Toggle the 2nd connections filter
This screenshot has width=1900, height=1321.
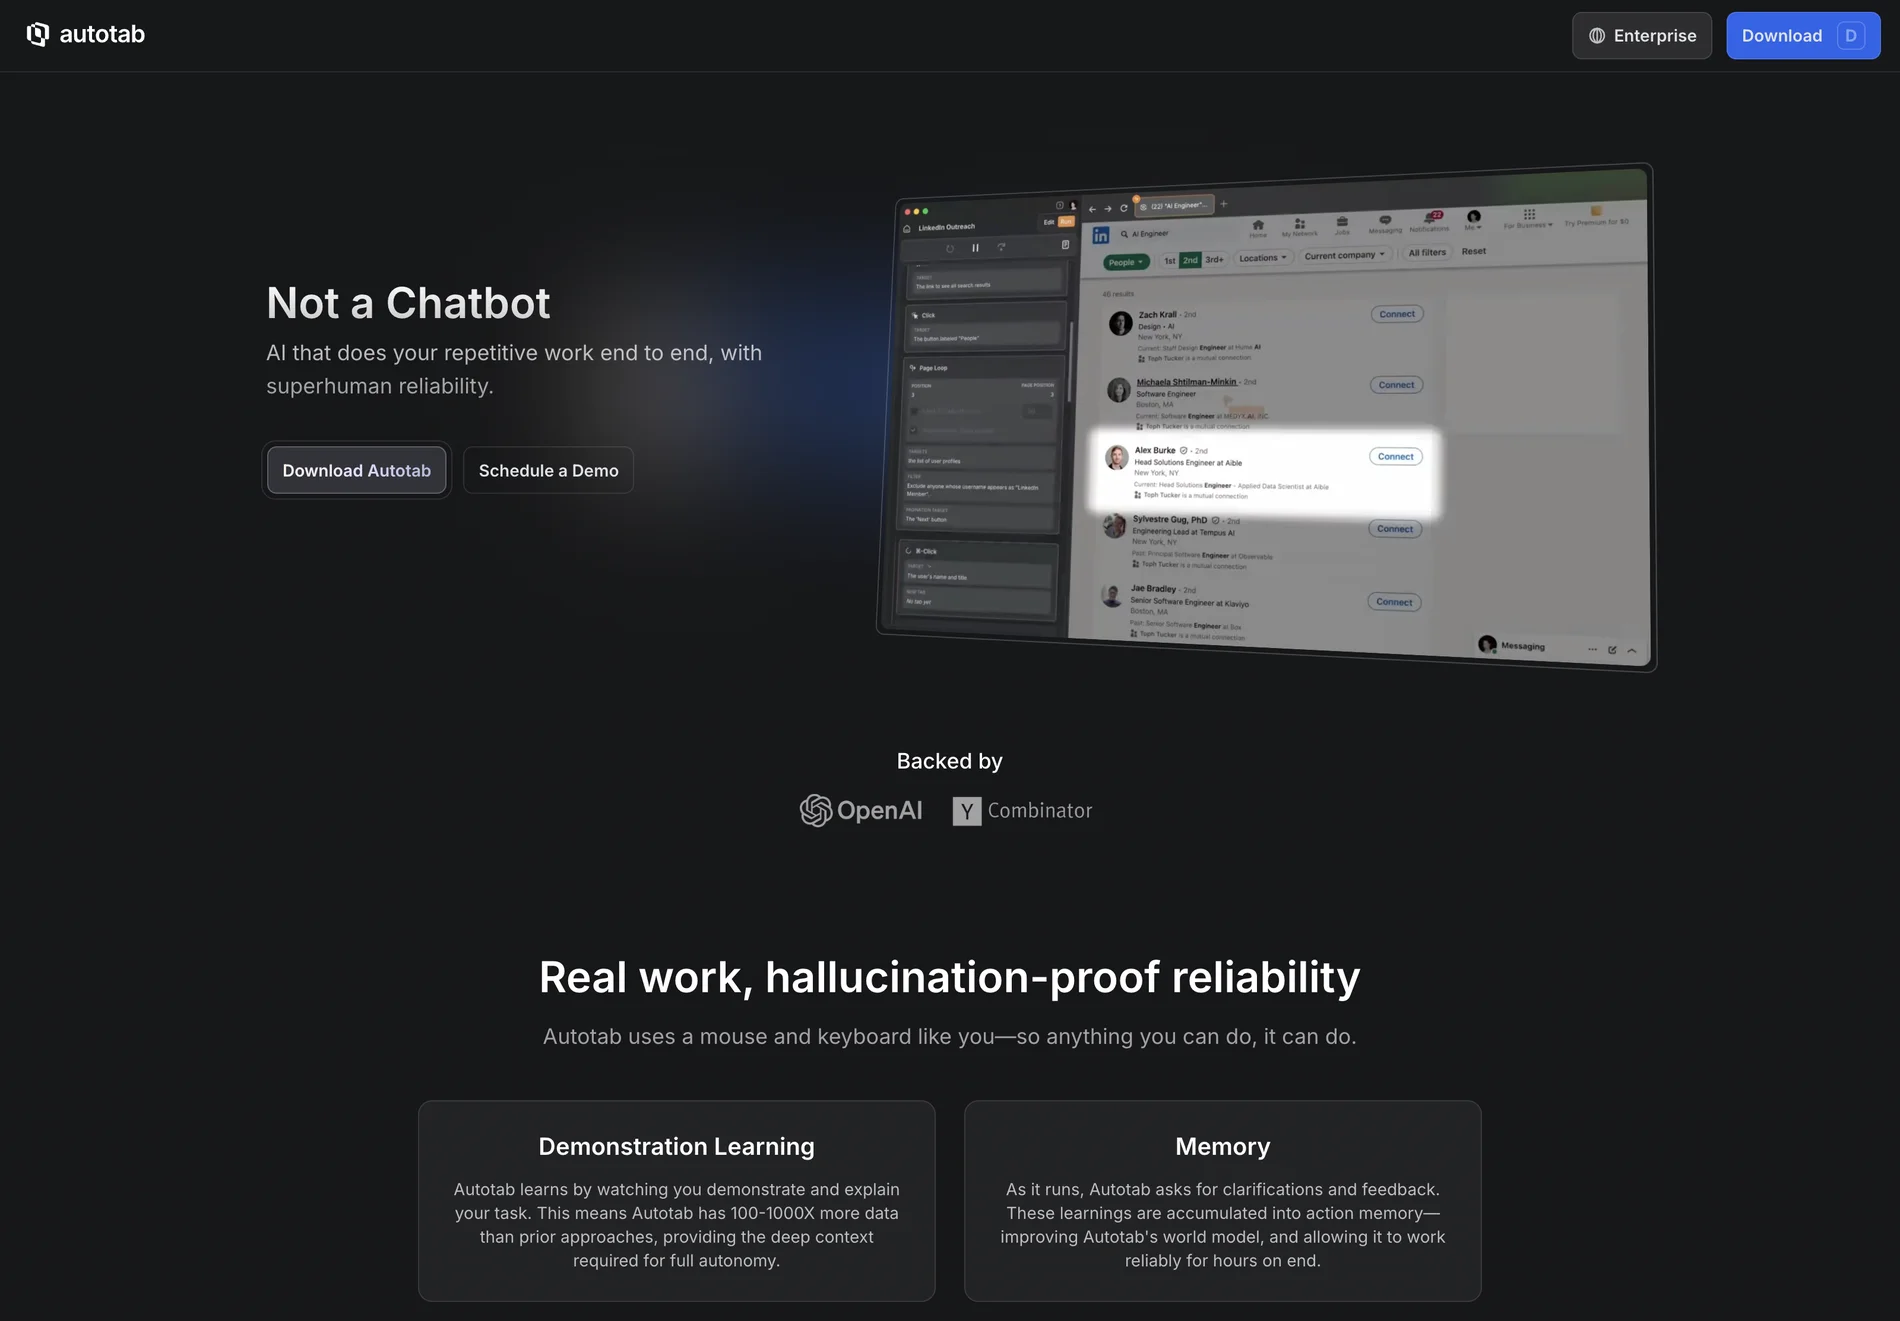[x=1190, y=260]
